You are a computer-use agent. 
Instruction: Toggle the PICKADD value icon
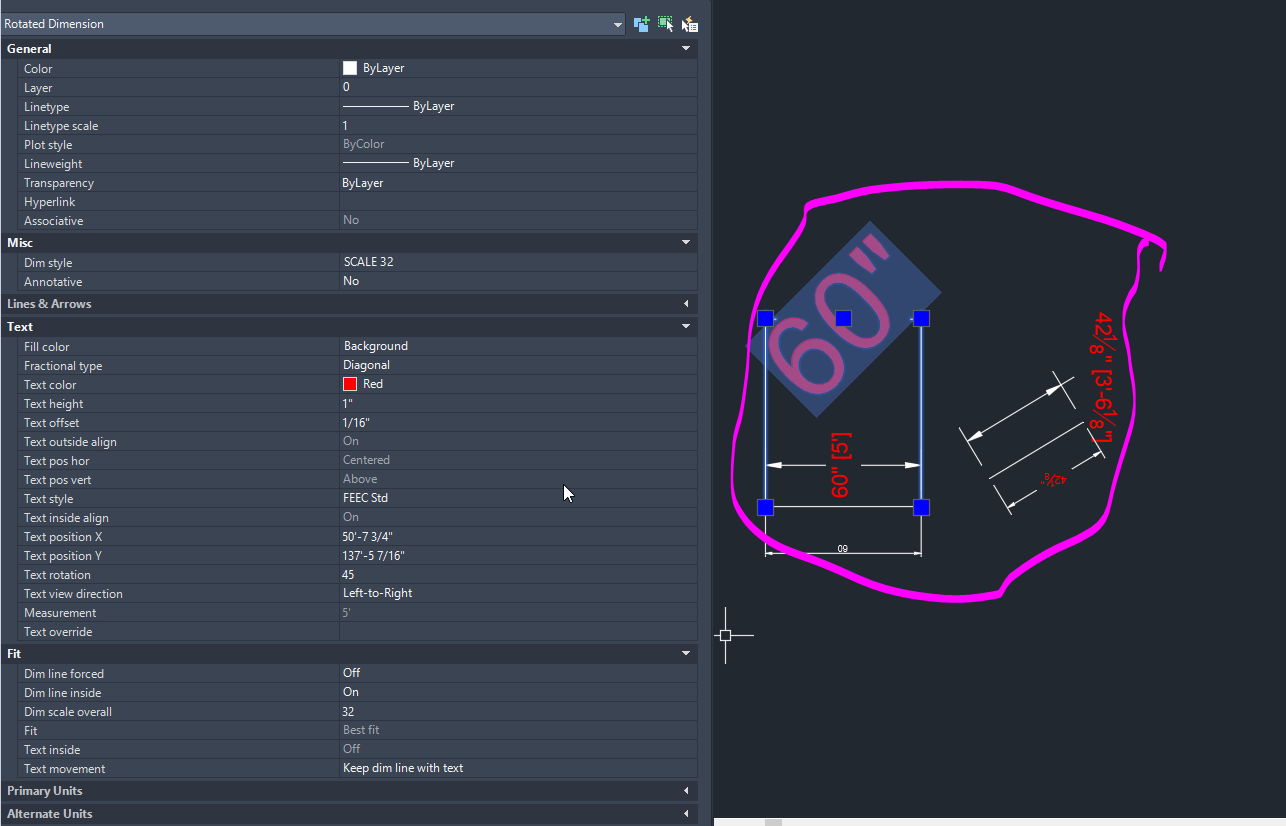[x=641, y=23]
